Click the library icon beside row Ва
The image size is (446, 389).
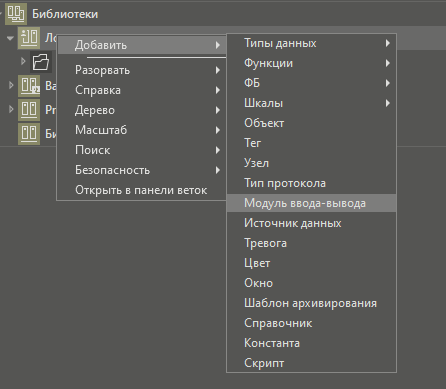pos(29,86)
